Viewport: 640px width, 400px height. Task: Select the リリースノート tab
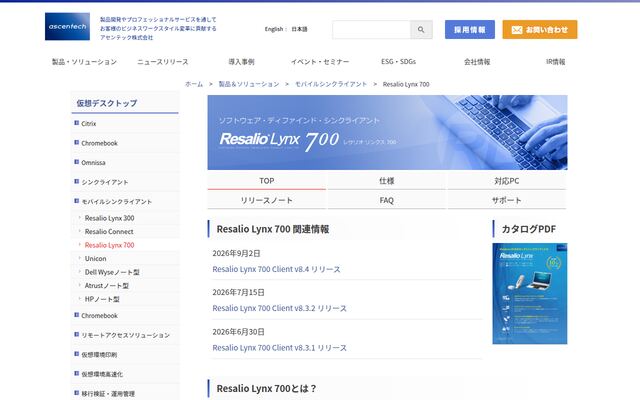(267, 200)
